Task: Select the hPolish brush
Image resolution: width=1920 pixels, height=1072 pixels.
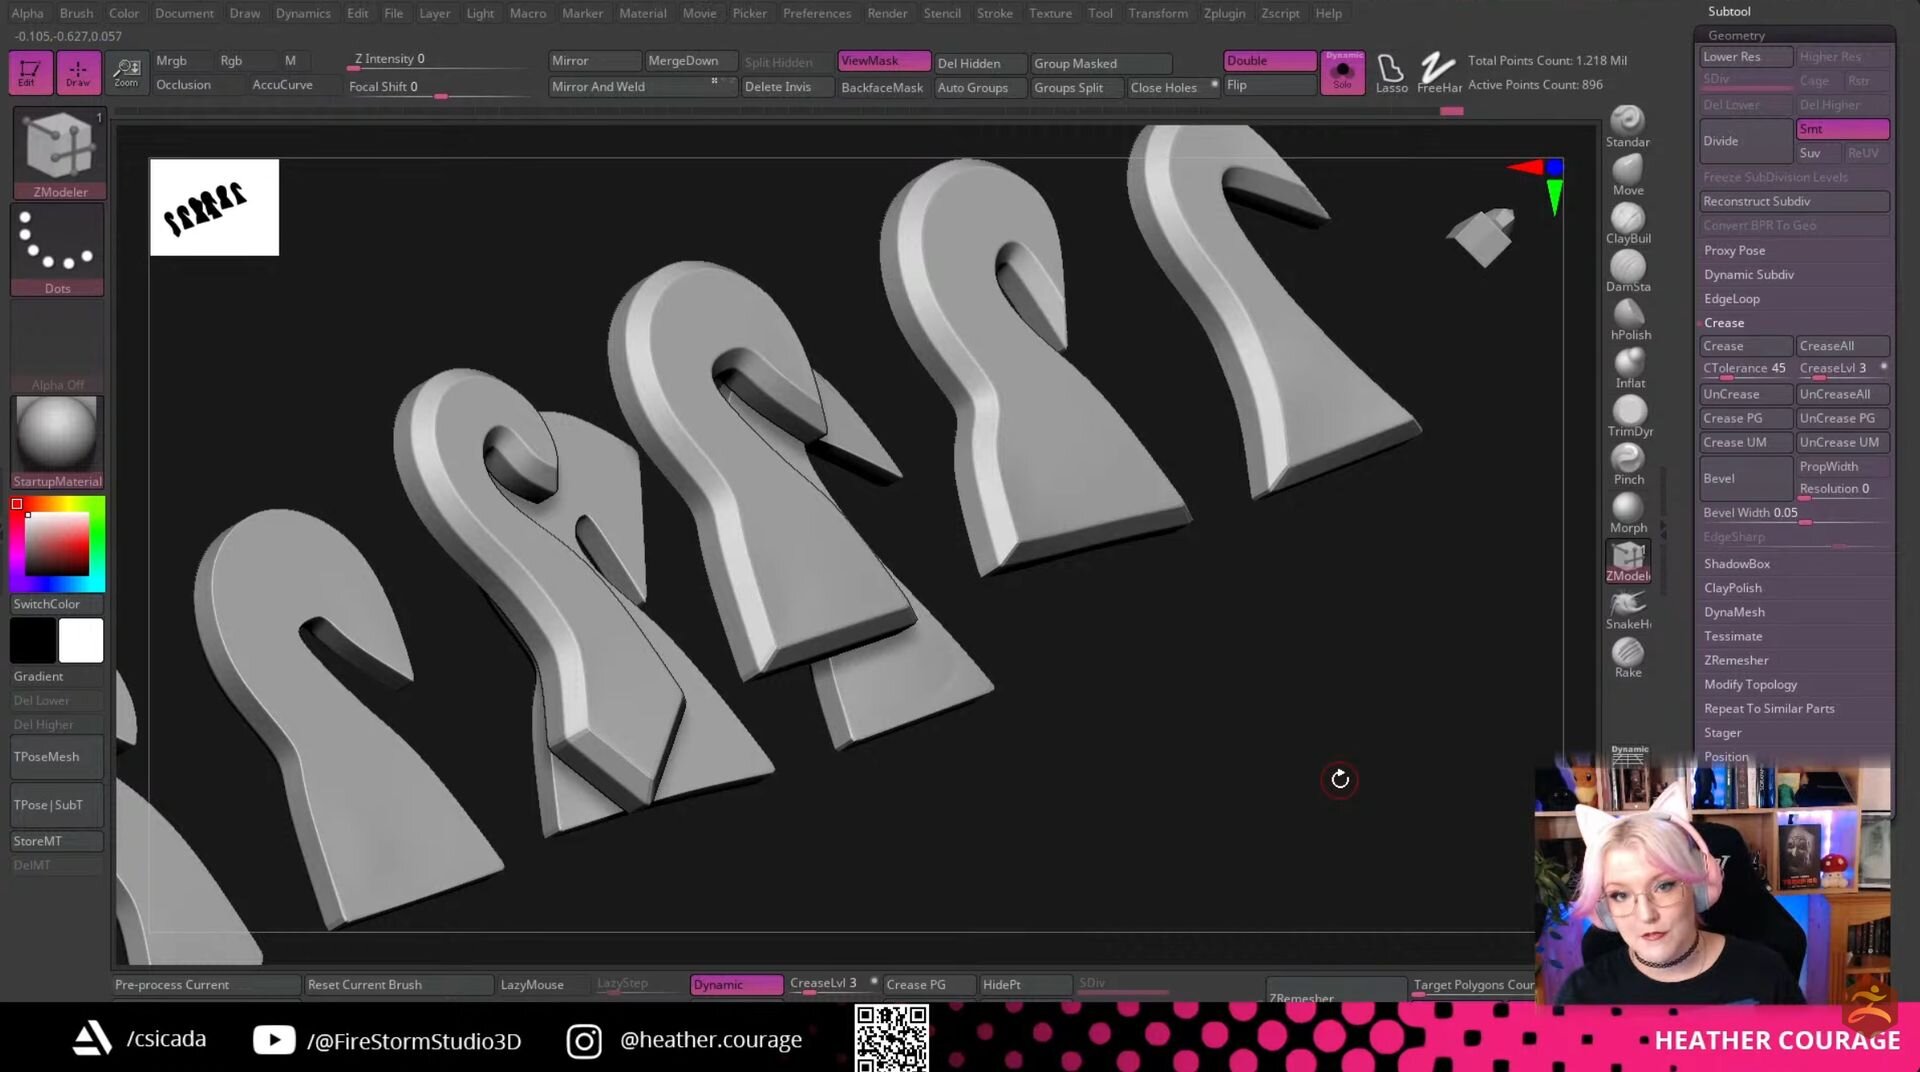Action: pos(1628,318)
